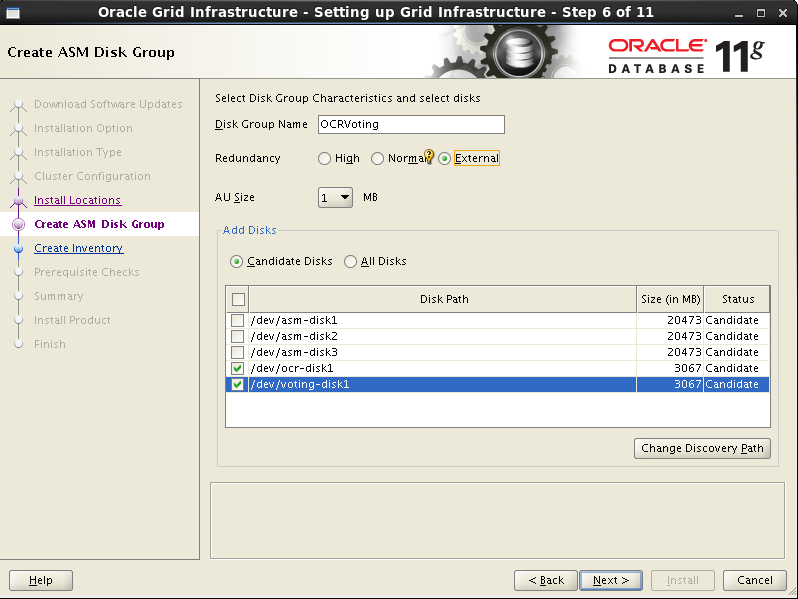Choose Candidate Disks radio button
798x599 pixels.
point(236,262)
